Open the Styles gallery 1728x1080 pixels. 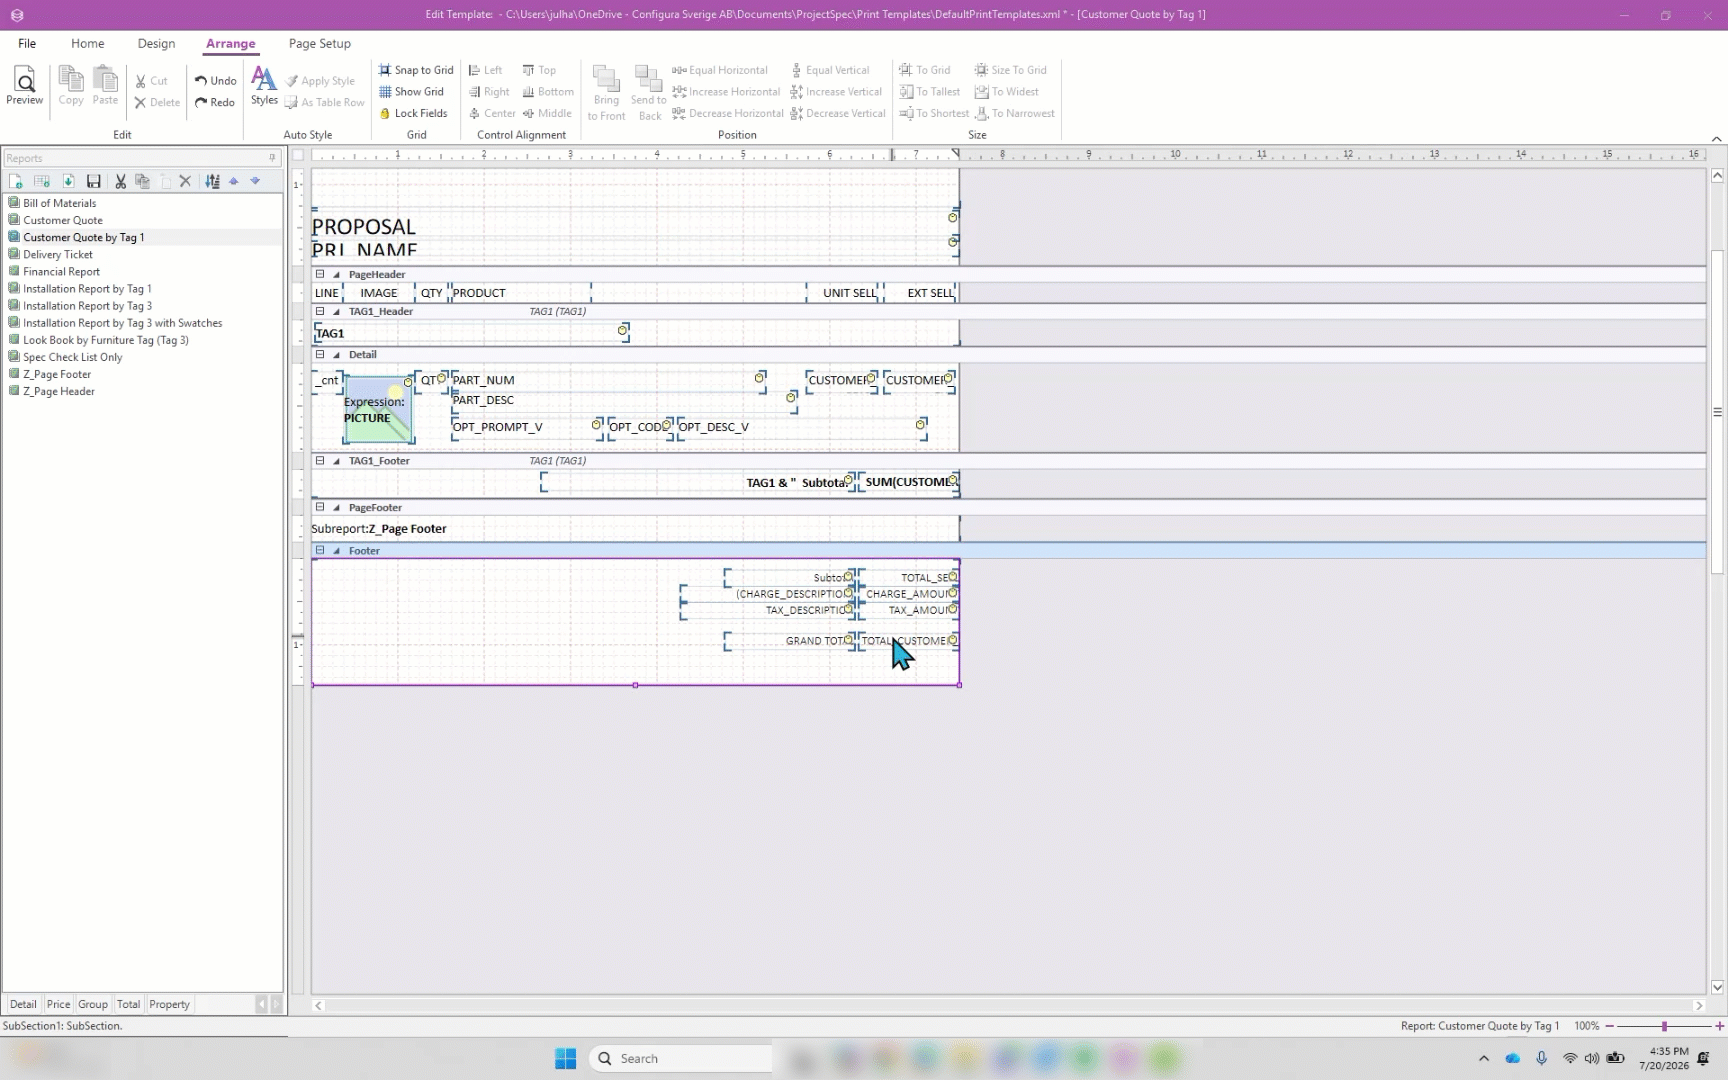pos(264,86)
